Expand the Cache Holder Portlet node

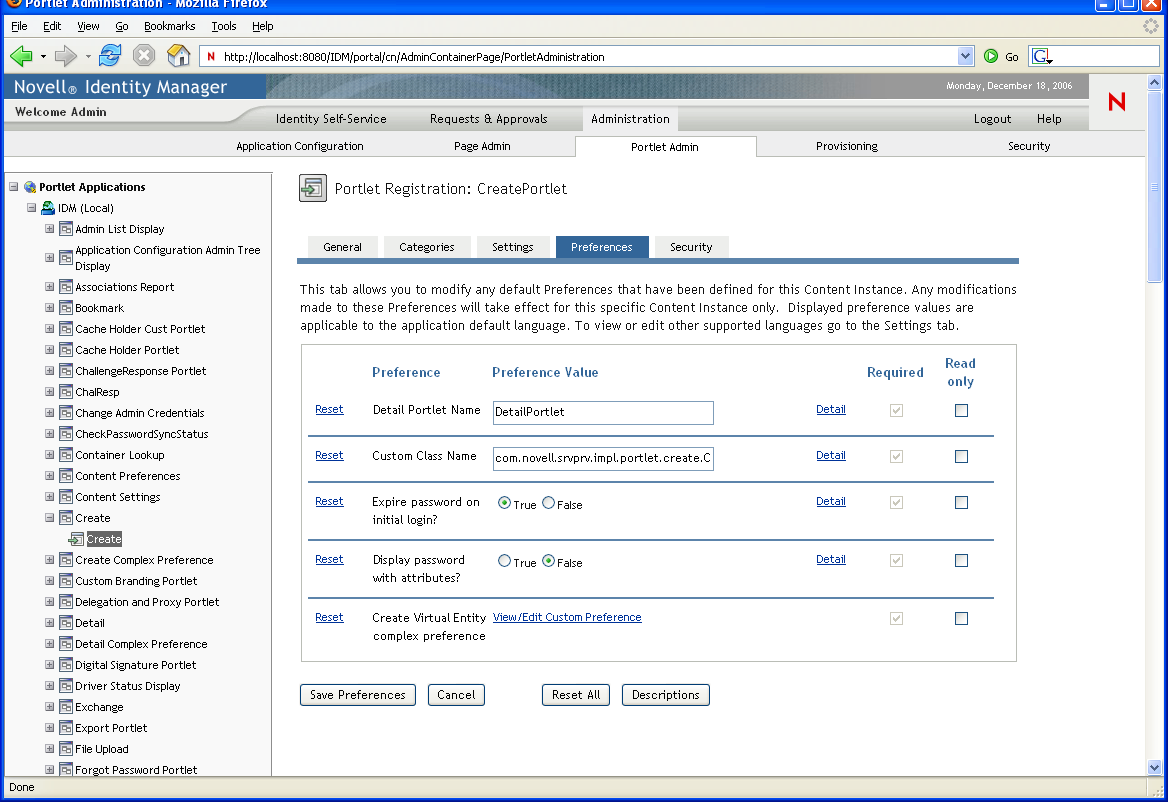pyautogui.click(x=49, y=349)
